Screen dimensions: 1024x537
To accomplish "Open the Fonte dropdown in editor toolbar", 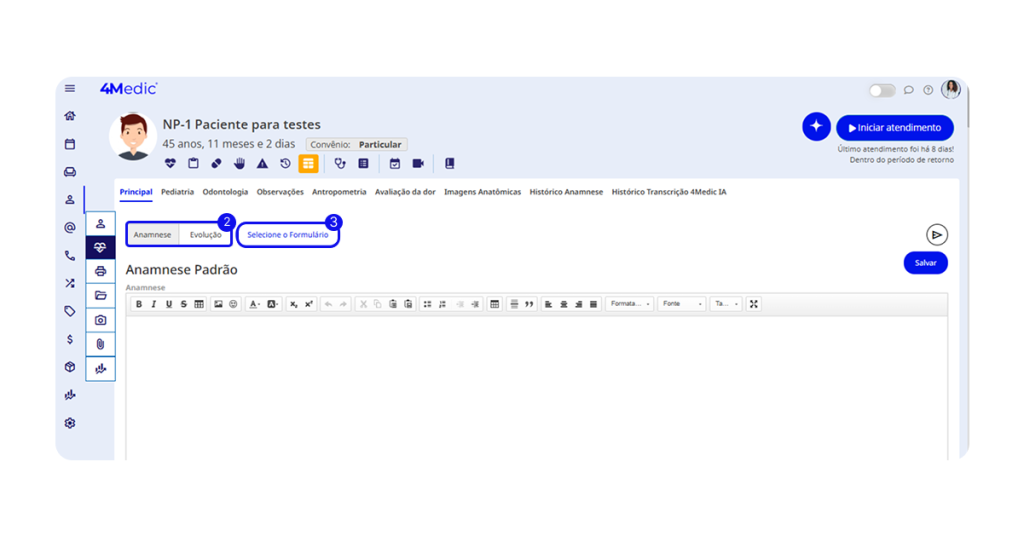I will [680, 304].
